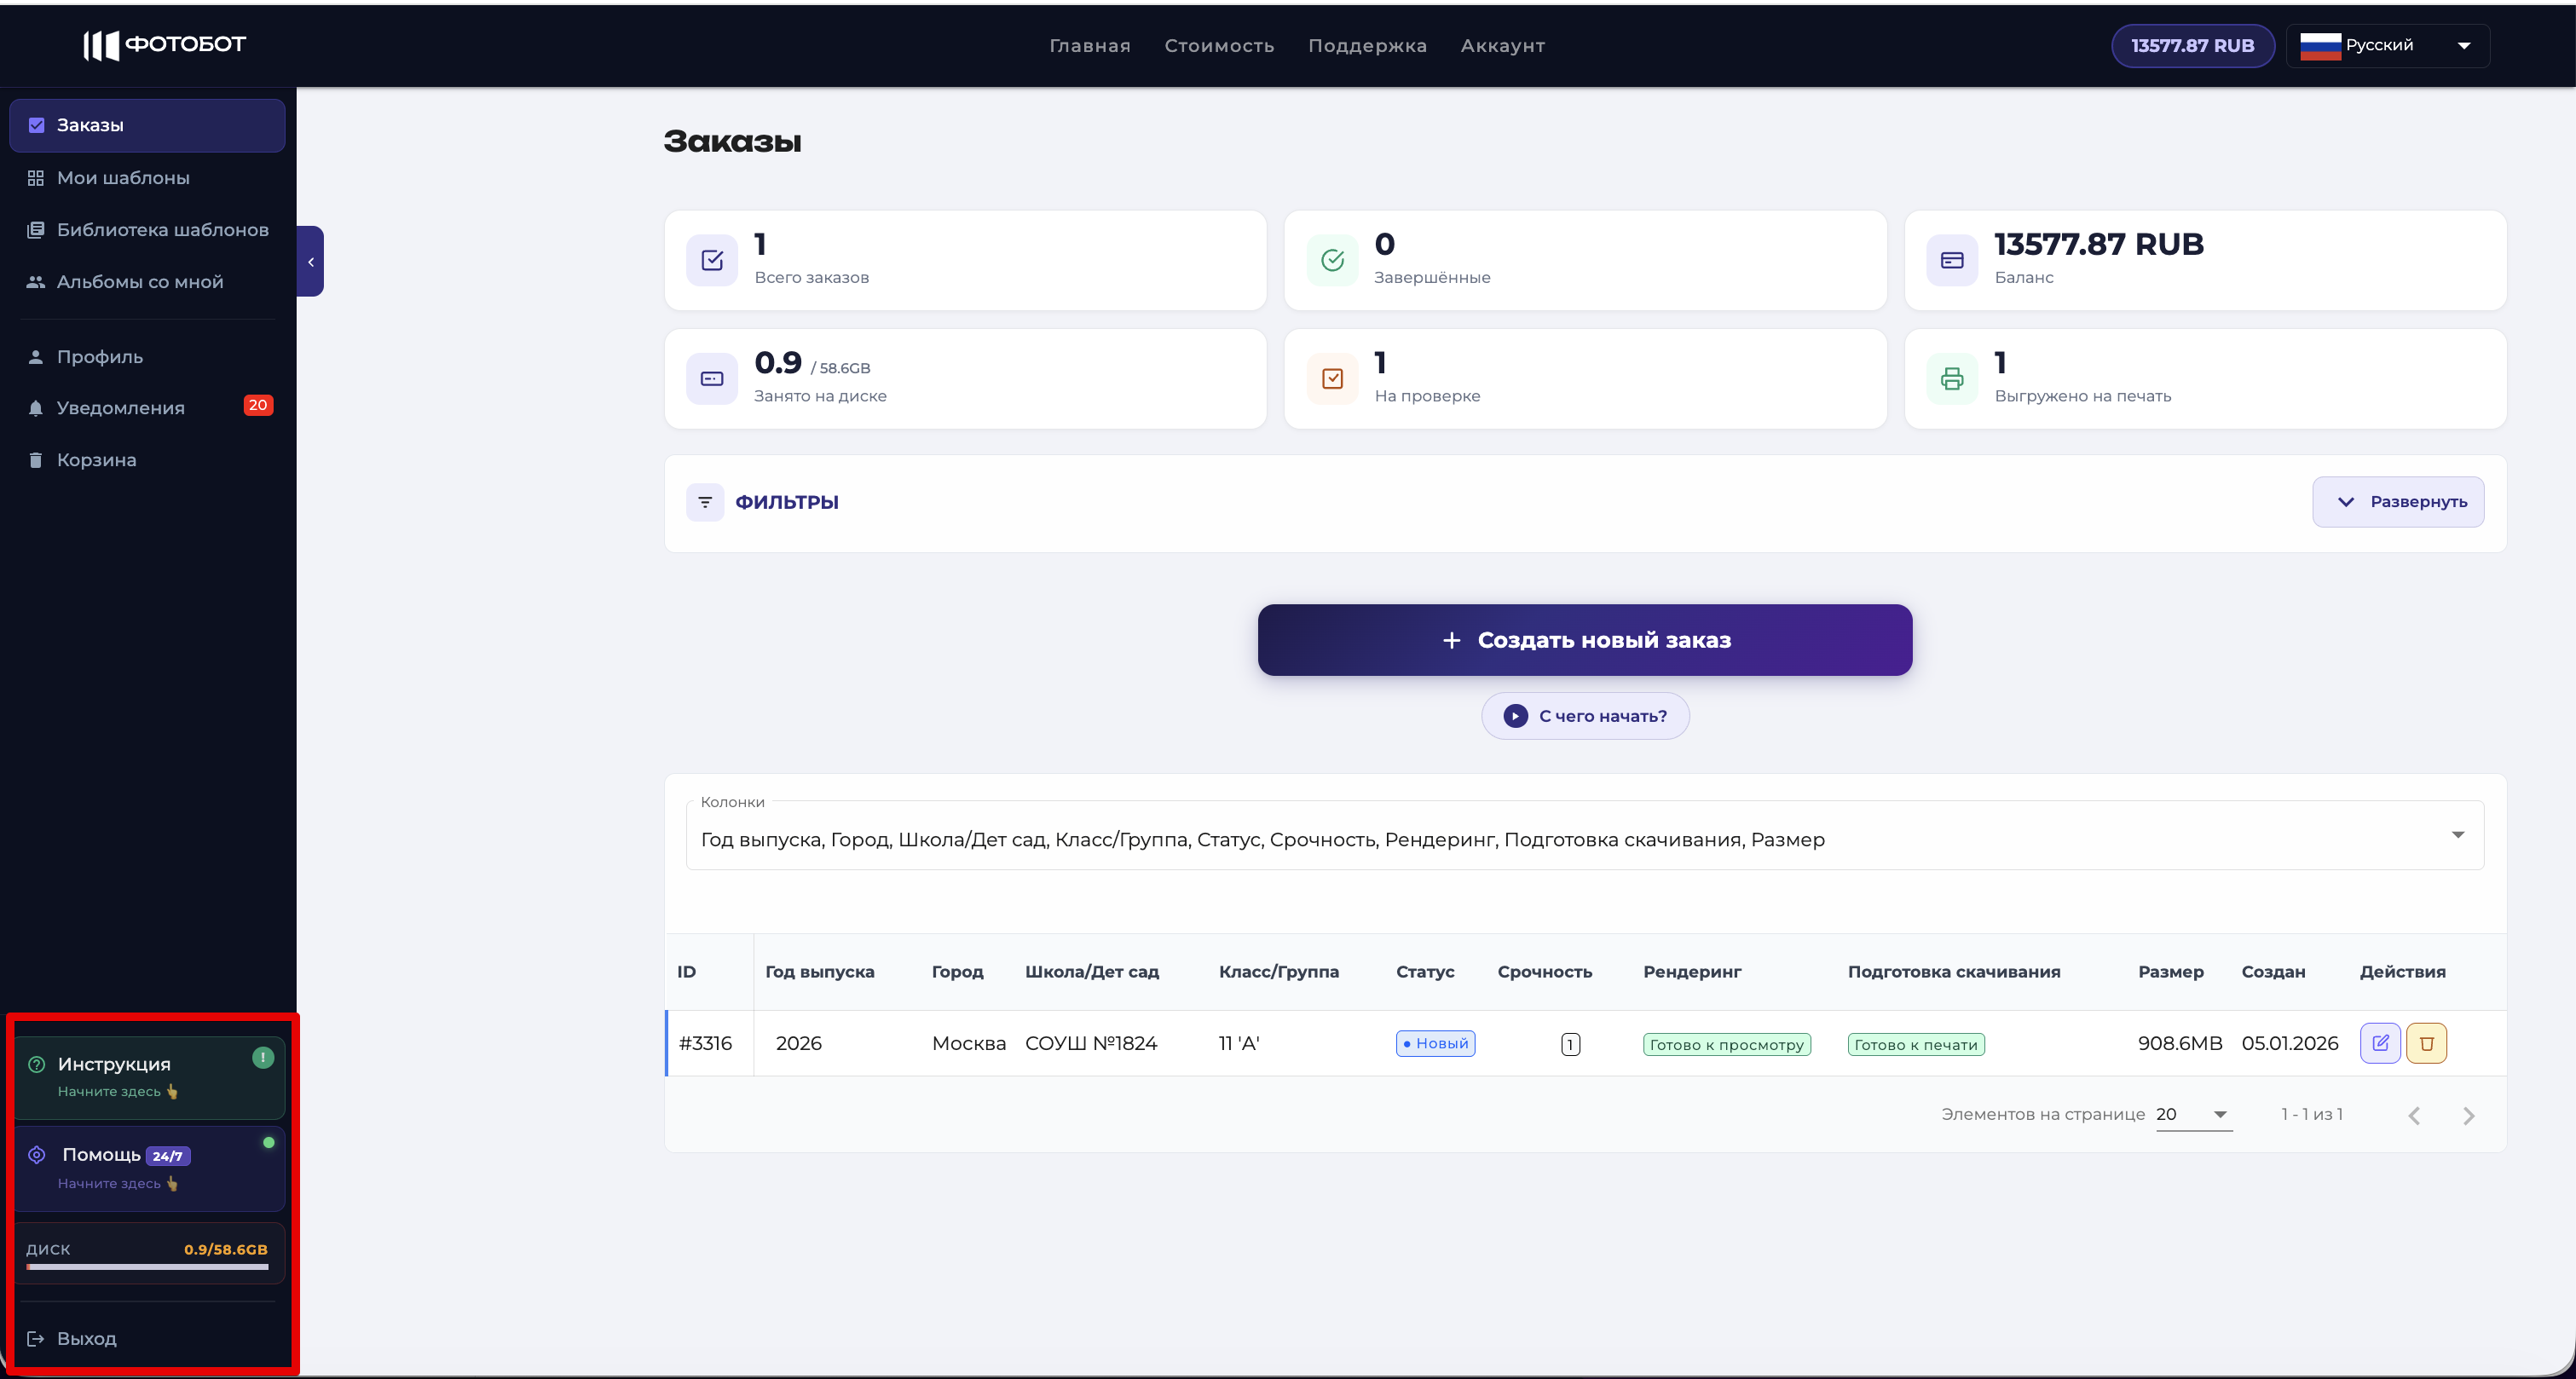Select Альбомы со мной in sidebar

(147, 282)
